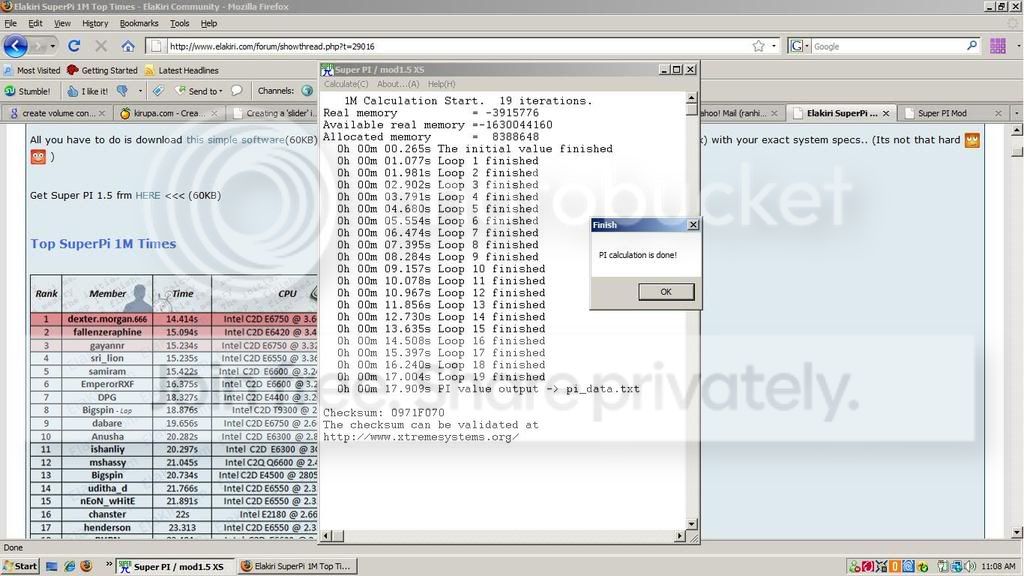This screenshot has height=576, width=1024.
Task: Click the volume icon in system tray
Action: tap(970, 566)
